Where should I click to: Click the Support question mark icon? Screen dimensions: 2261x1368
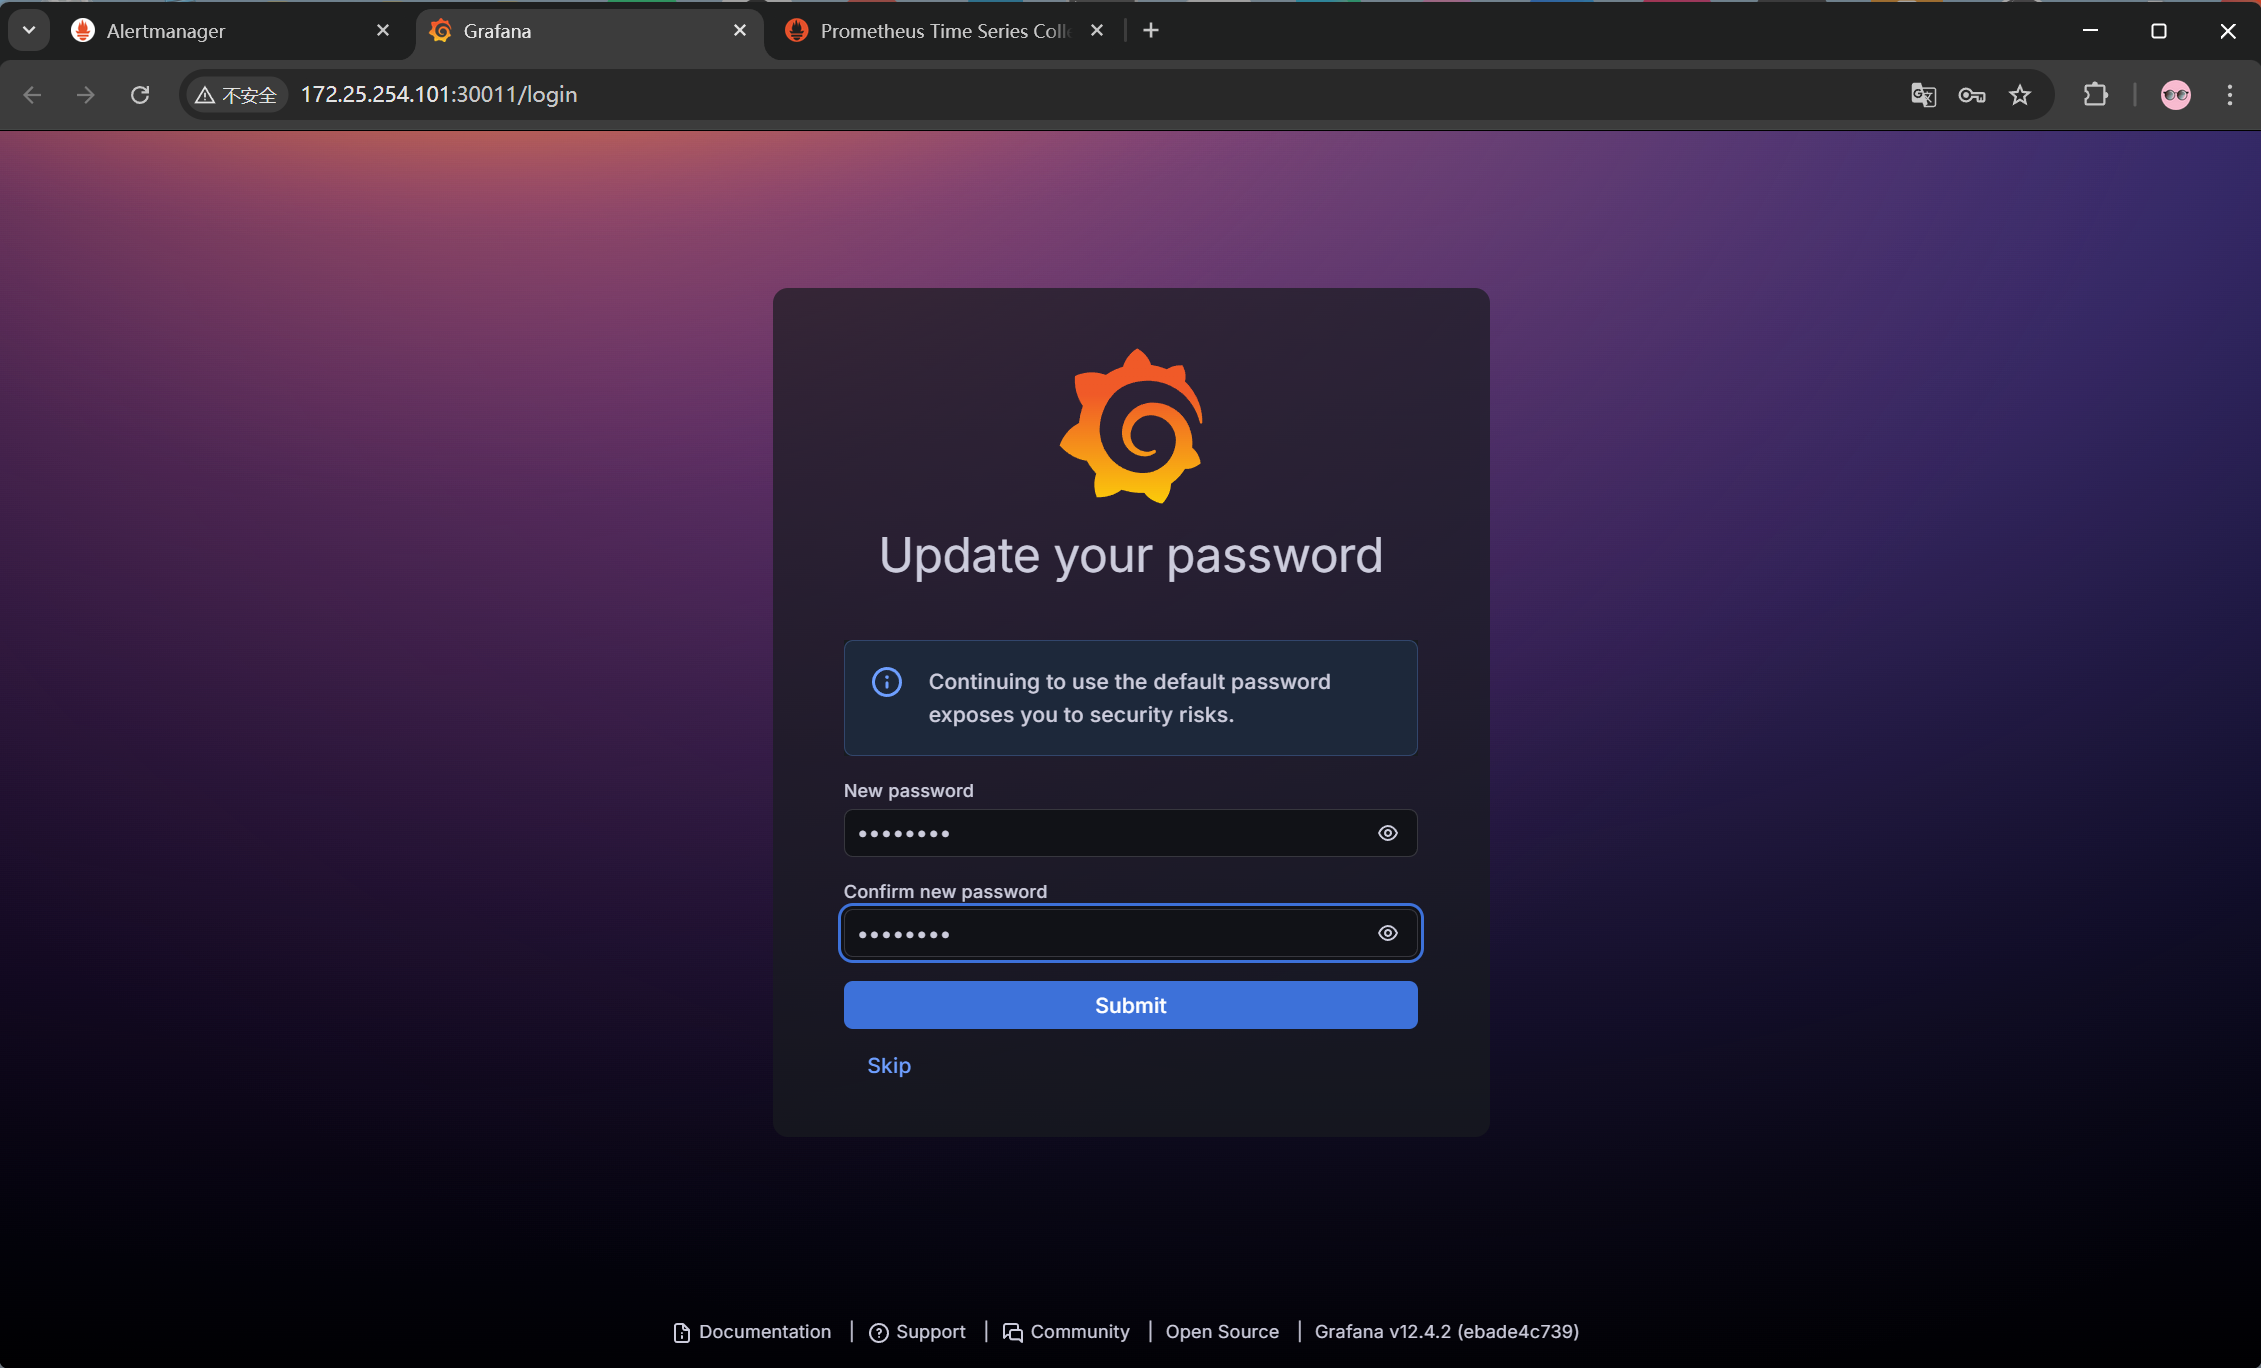click(878, 1333)
